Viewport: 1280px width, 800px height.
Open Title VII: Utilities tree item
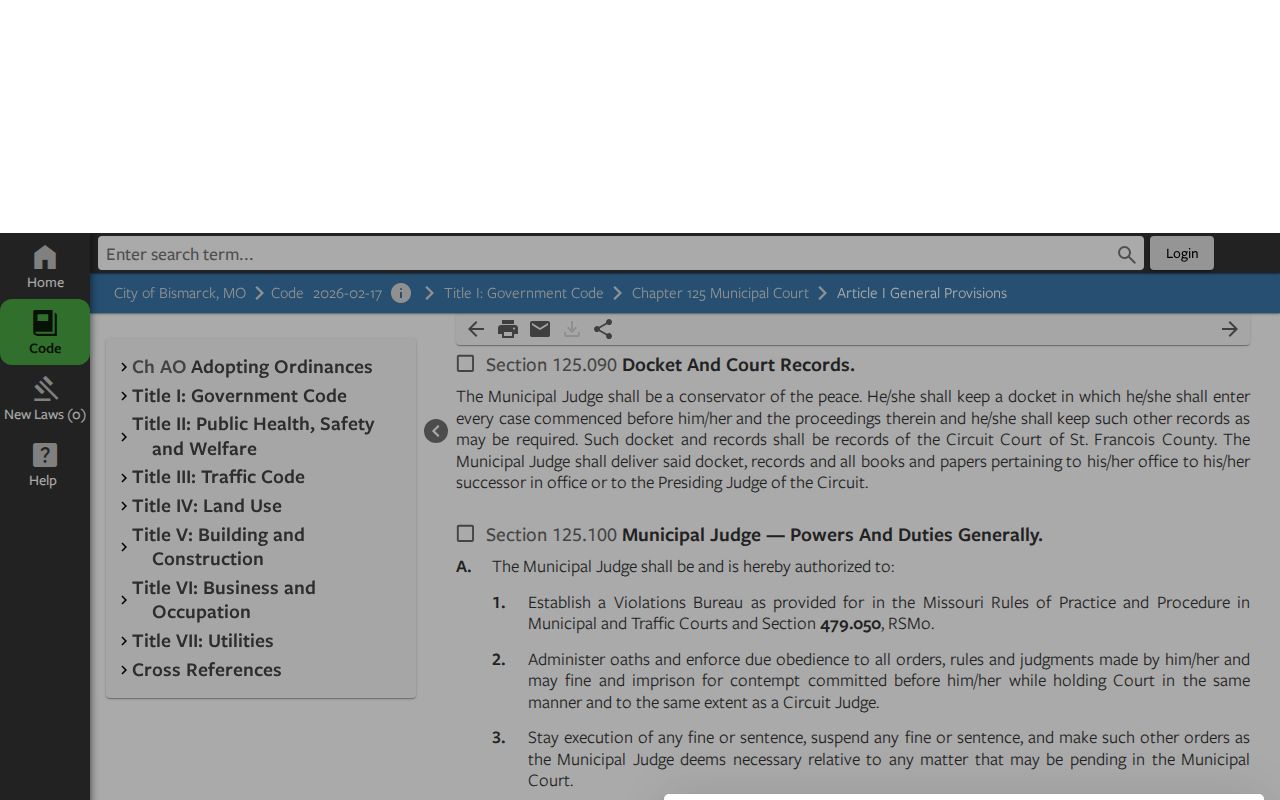(x=203, y=641)
